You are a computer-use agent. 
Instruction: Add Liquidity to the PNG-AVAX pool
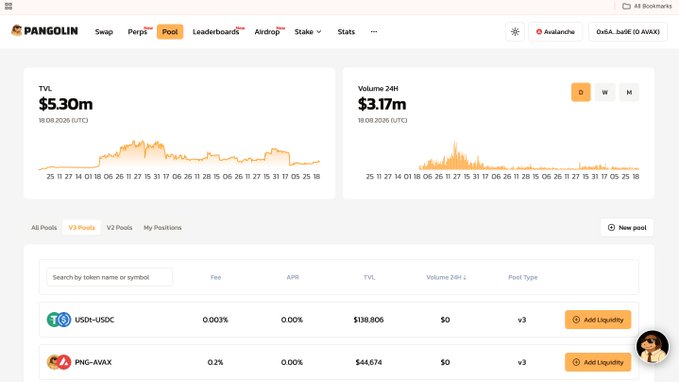point(598,362)
